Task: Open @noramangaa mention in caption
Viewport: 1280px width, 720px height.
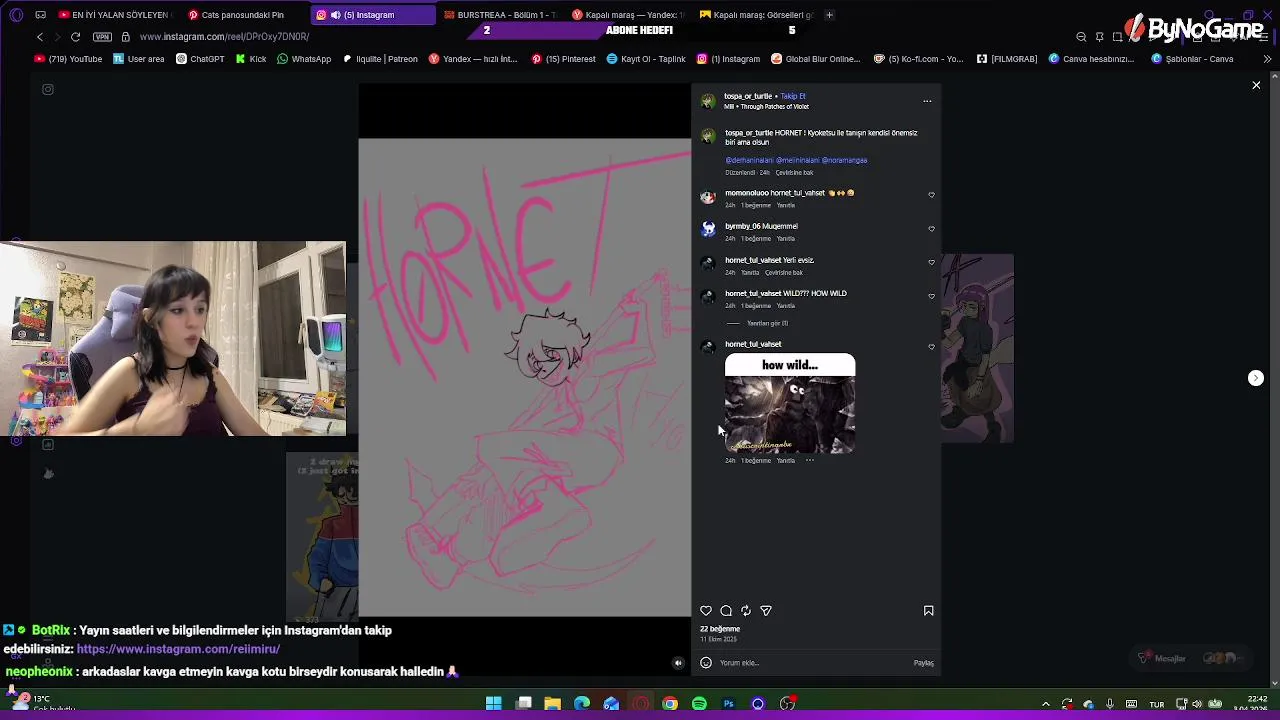Action: (x=844, y=160)
